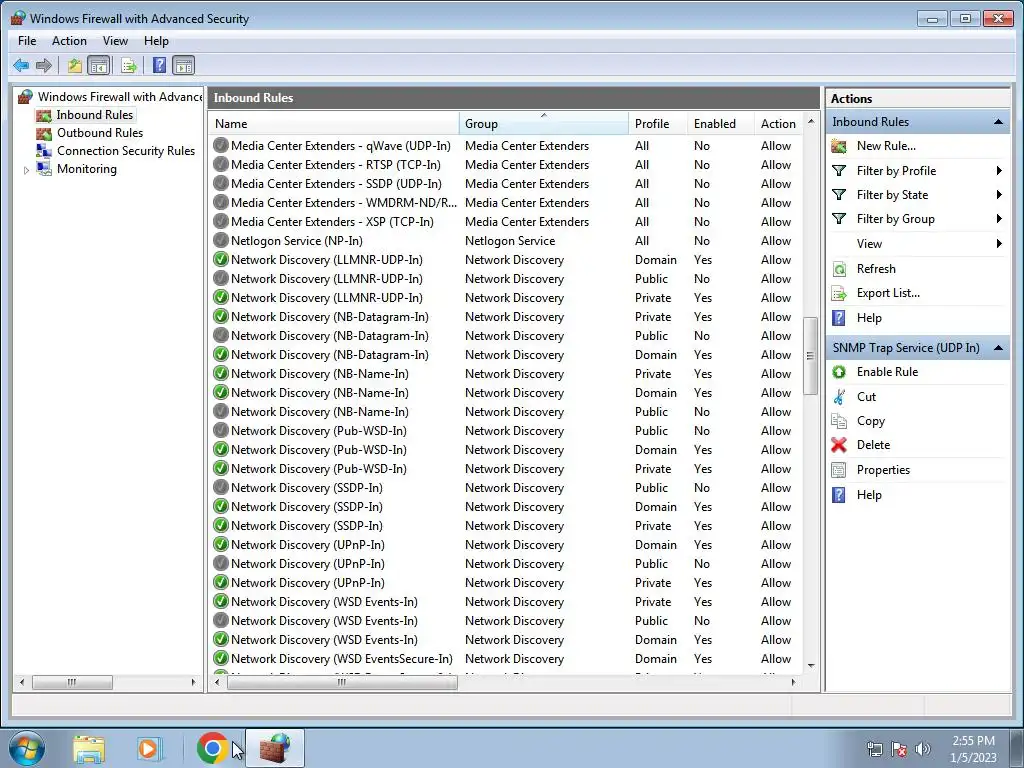Image resolution: width=1024 pixels, height=768 pixels.
Task: Open the Filter by Profile submenu arrow
Action: 999,170
